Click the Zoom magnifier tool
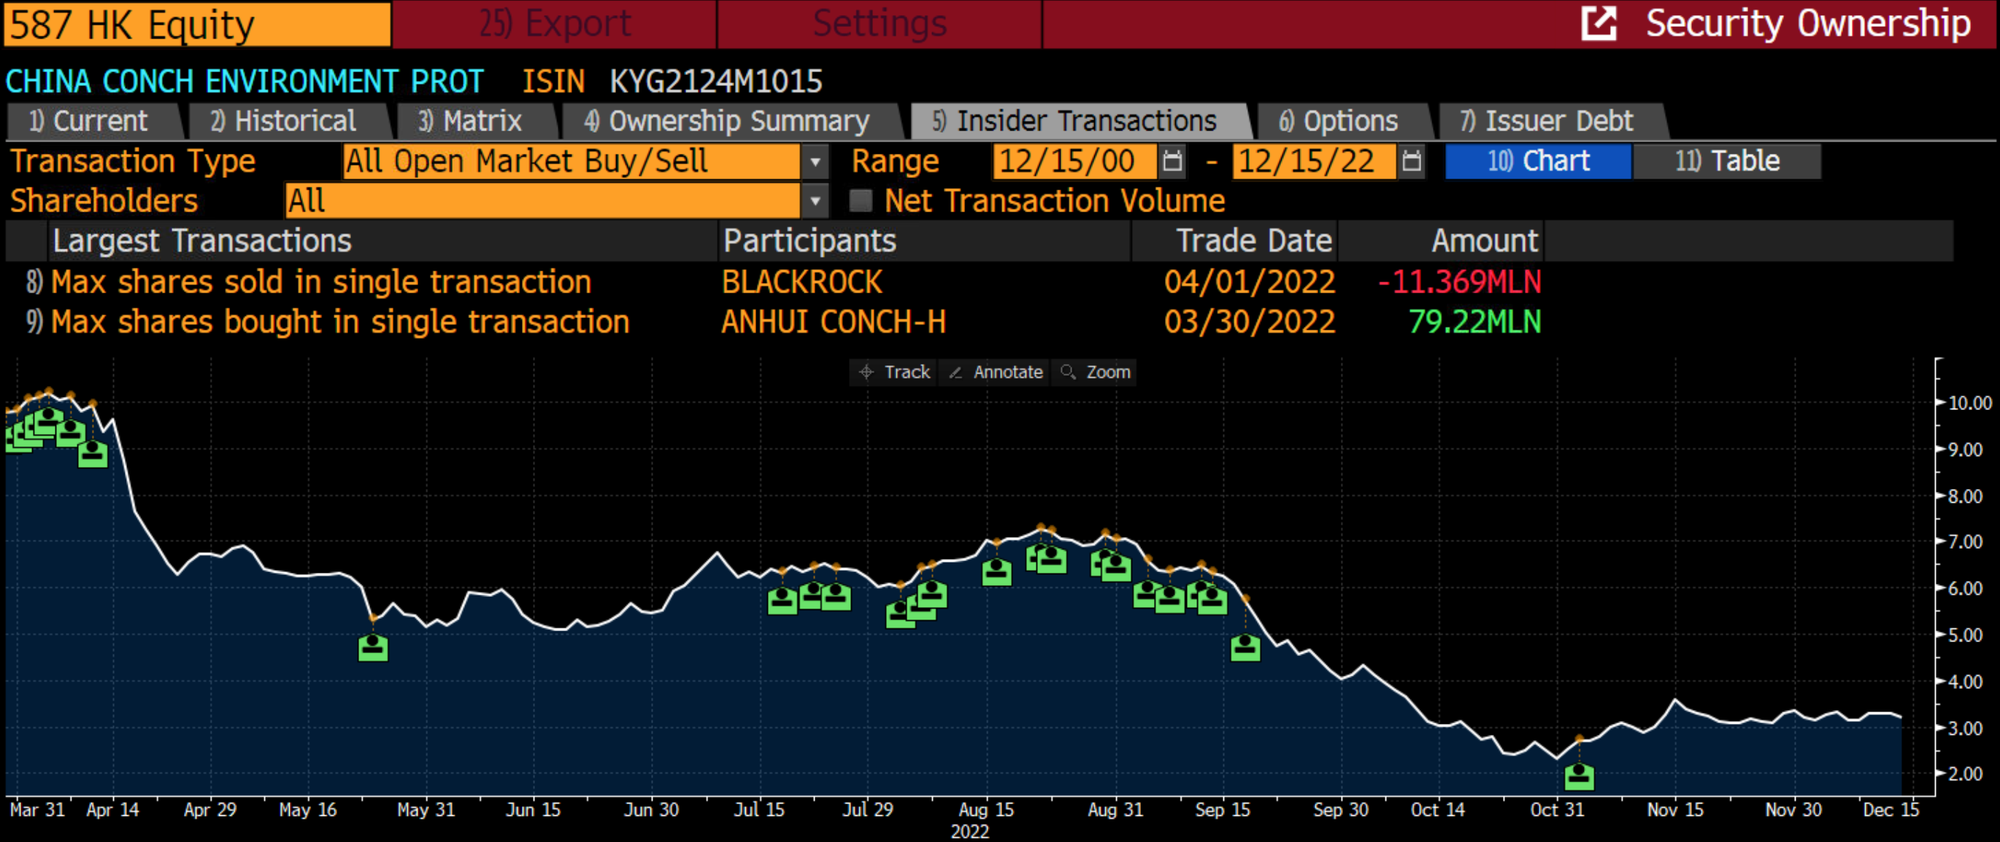 (1096, 372)
